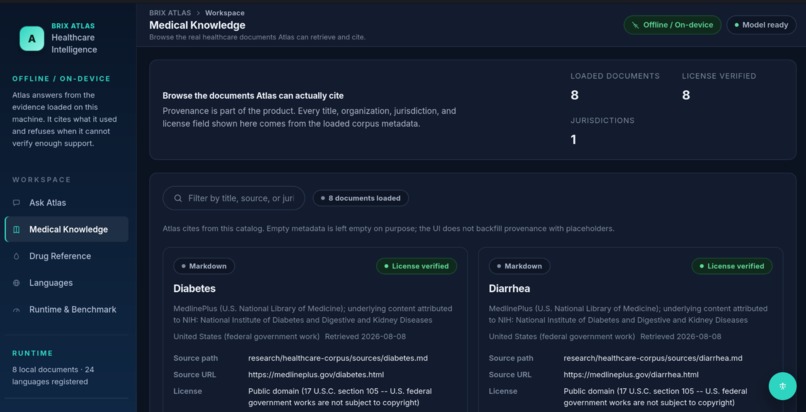Open Drug Reference in the sidebar
Viewport: 806px width, 412px height.
click(66, 256)
